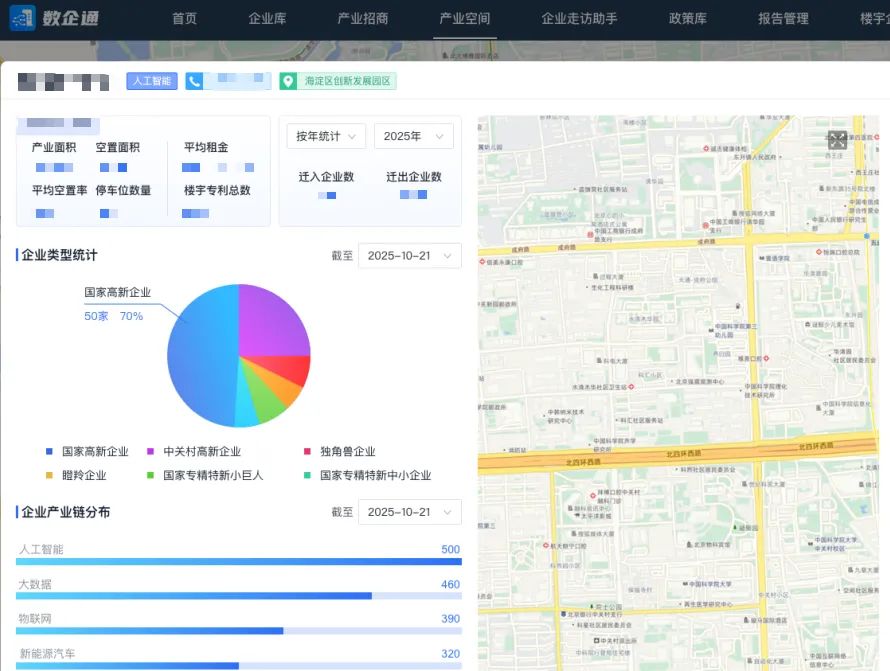890x671 pixels.
Task: Open 企业走访助手 in the top navigation
Action: point(580,19)
